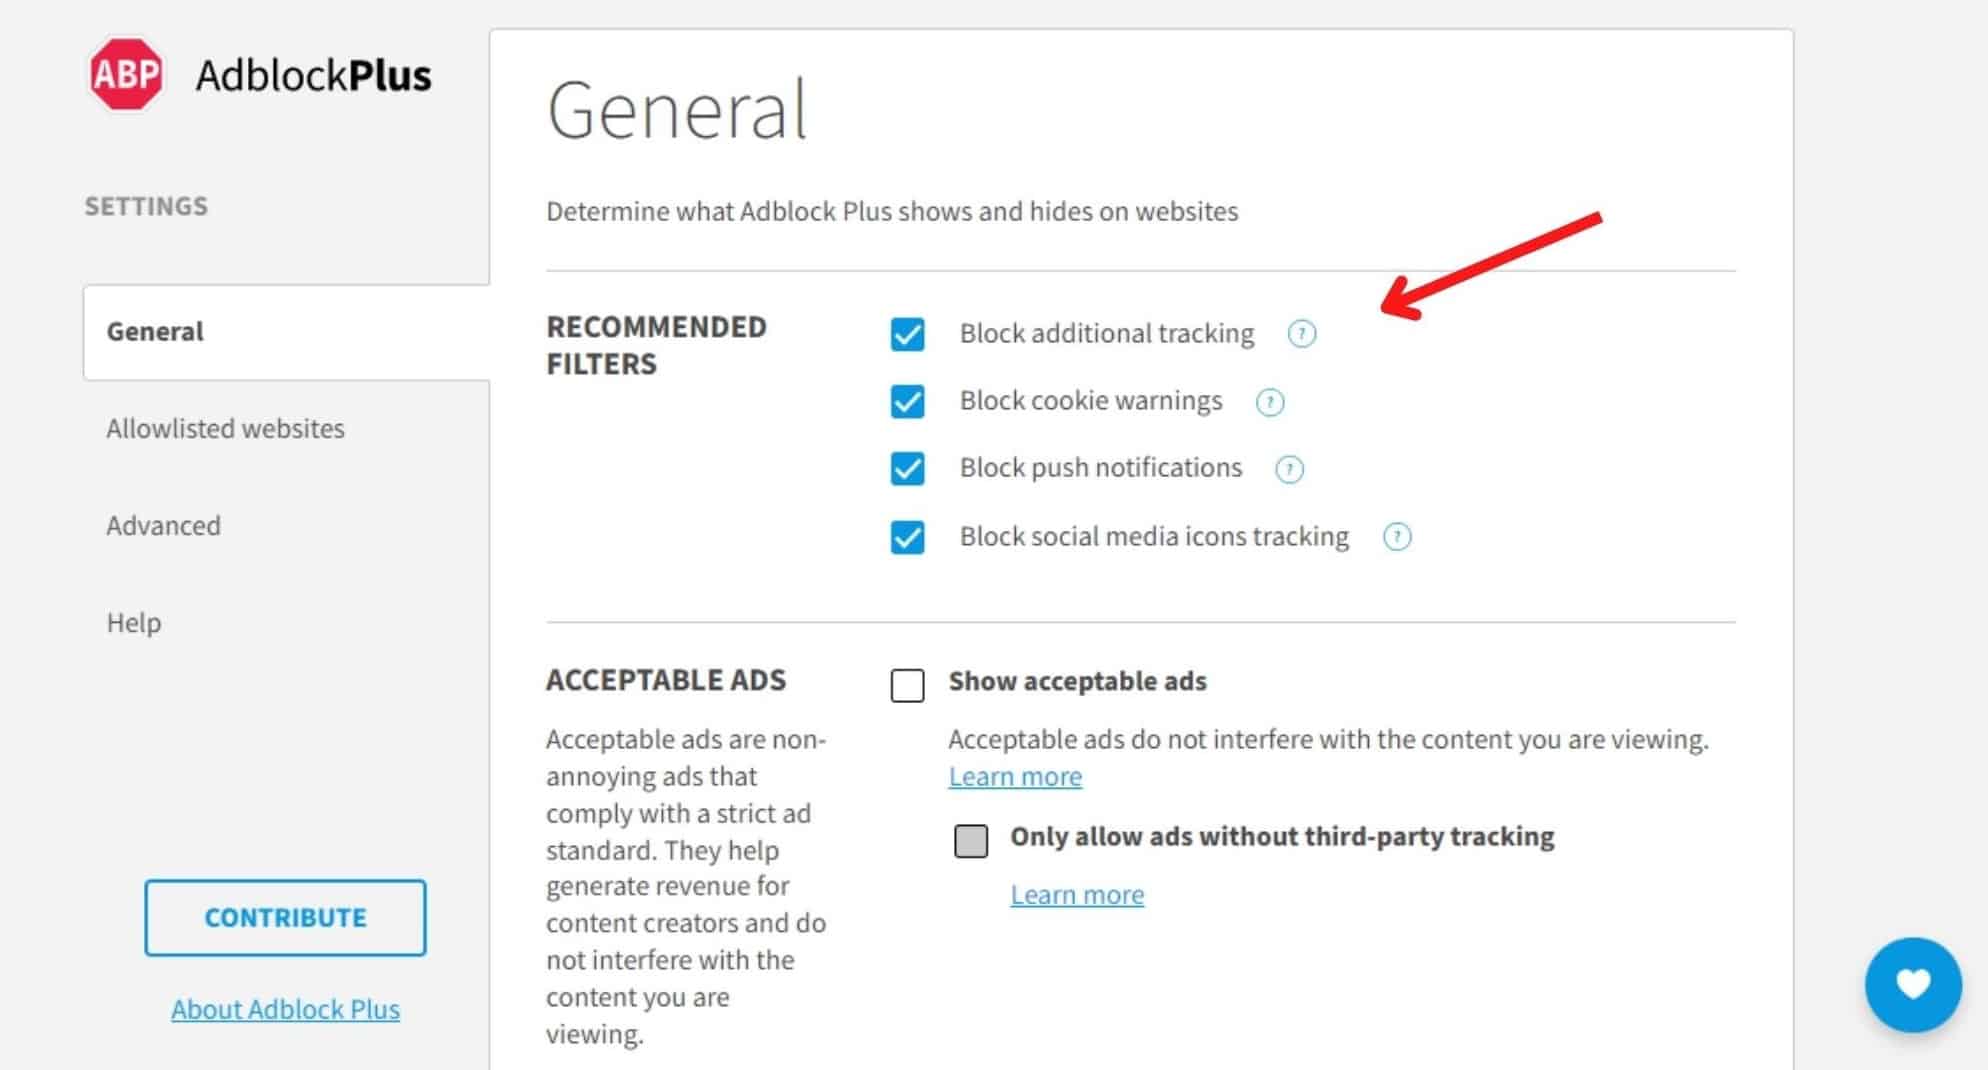Click Learn more under third-party tracking option
Viewport: 1988px width, 1070px height.
(x=1077, y=895)
